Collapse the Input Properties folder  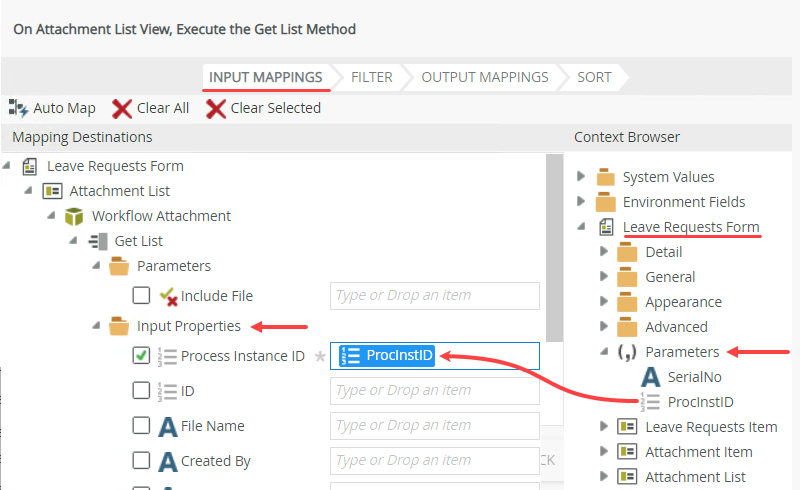coord(96,326)
